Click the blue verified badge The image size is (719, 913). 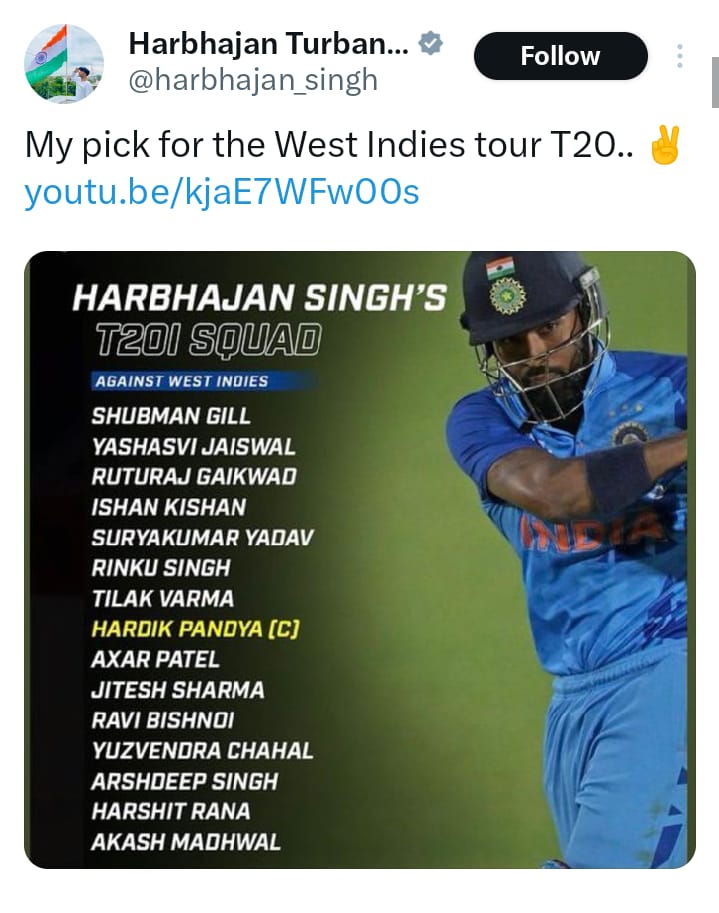click(431, 45)
